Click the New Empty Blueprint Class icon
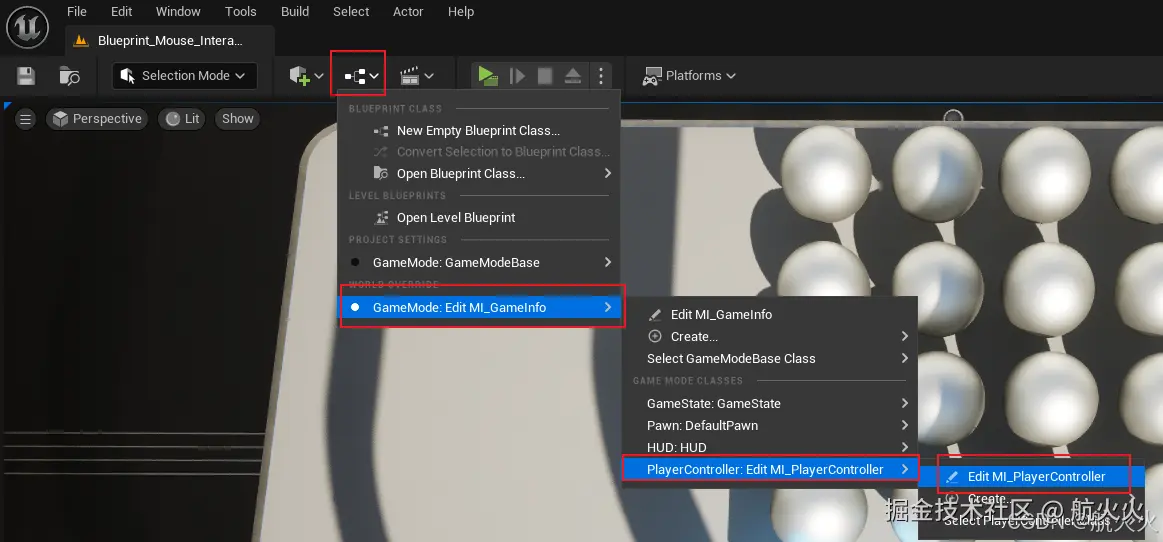 pyautogui.click(x=381, y=130)
